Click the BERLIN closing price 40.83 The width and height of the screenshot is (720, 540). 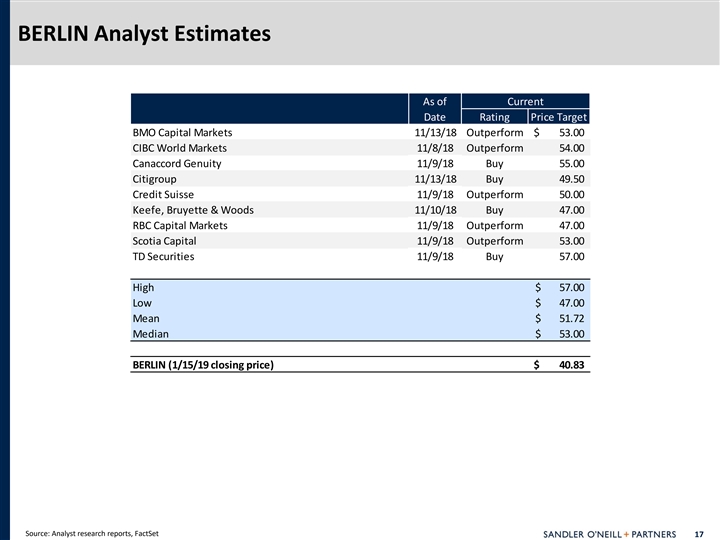(571, 364)
